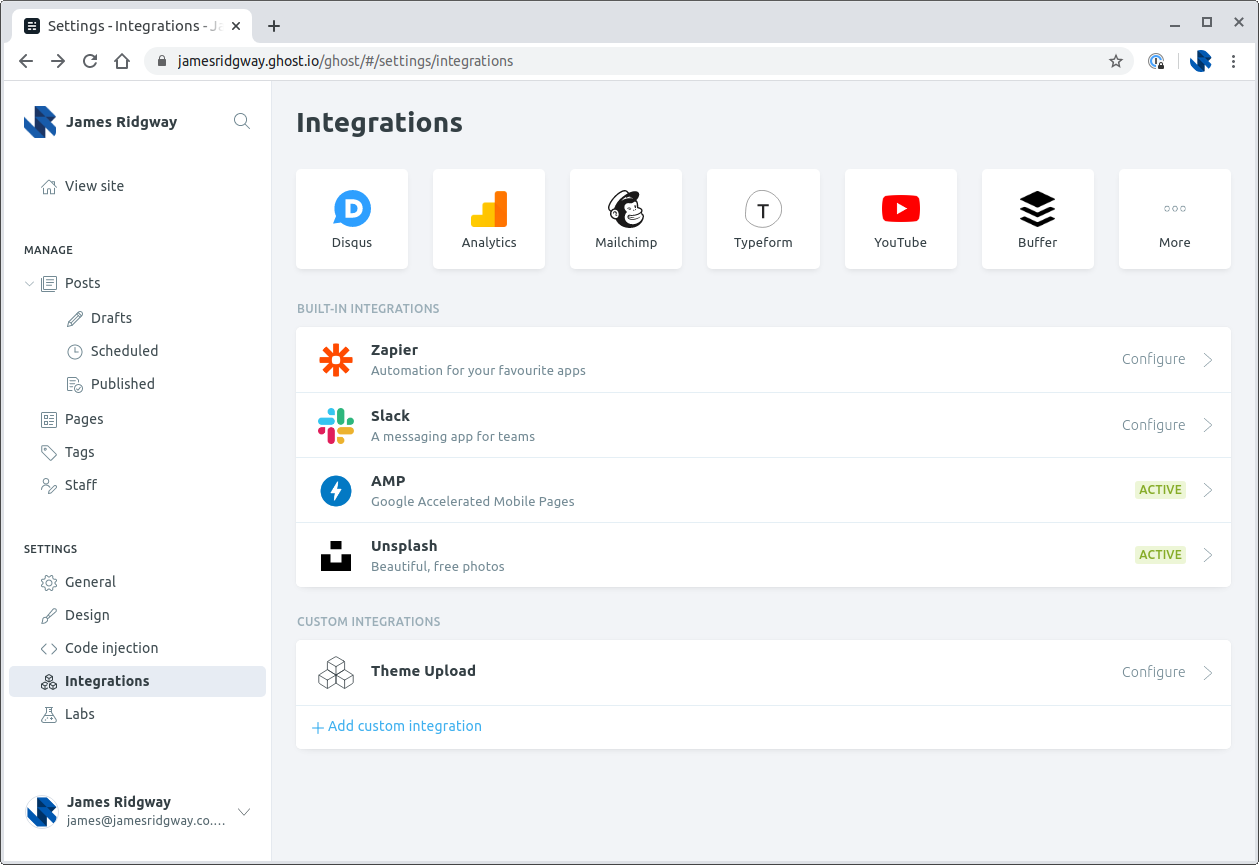Click the password manager extension icon
This screenshot has width=1259, height=865.
tap(1156, 61)
